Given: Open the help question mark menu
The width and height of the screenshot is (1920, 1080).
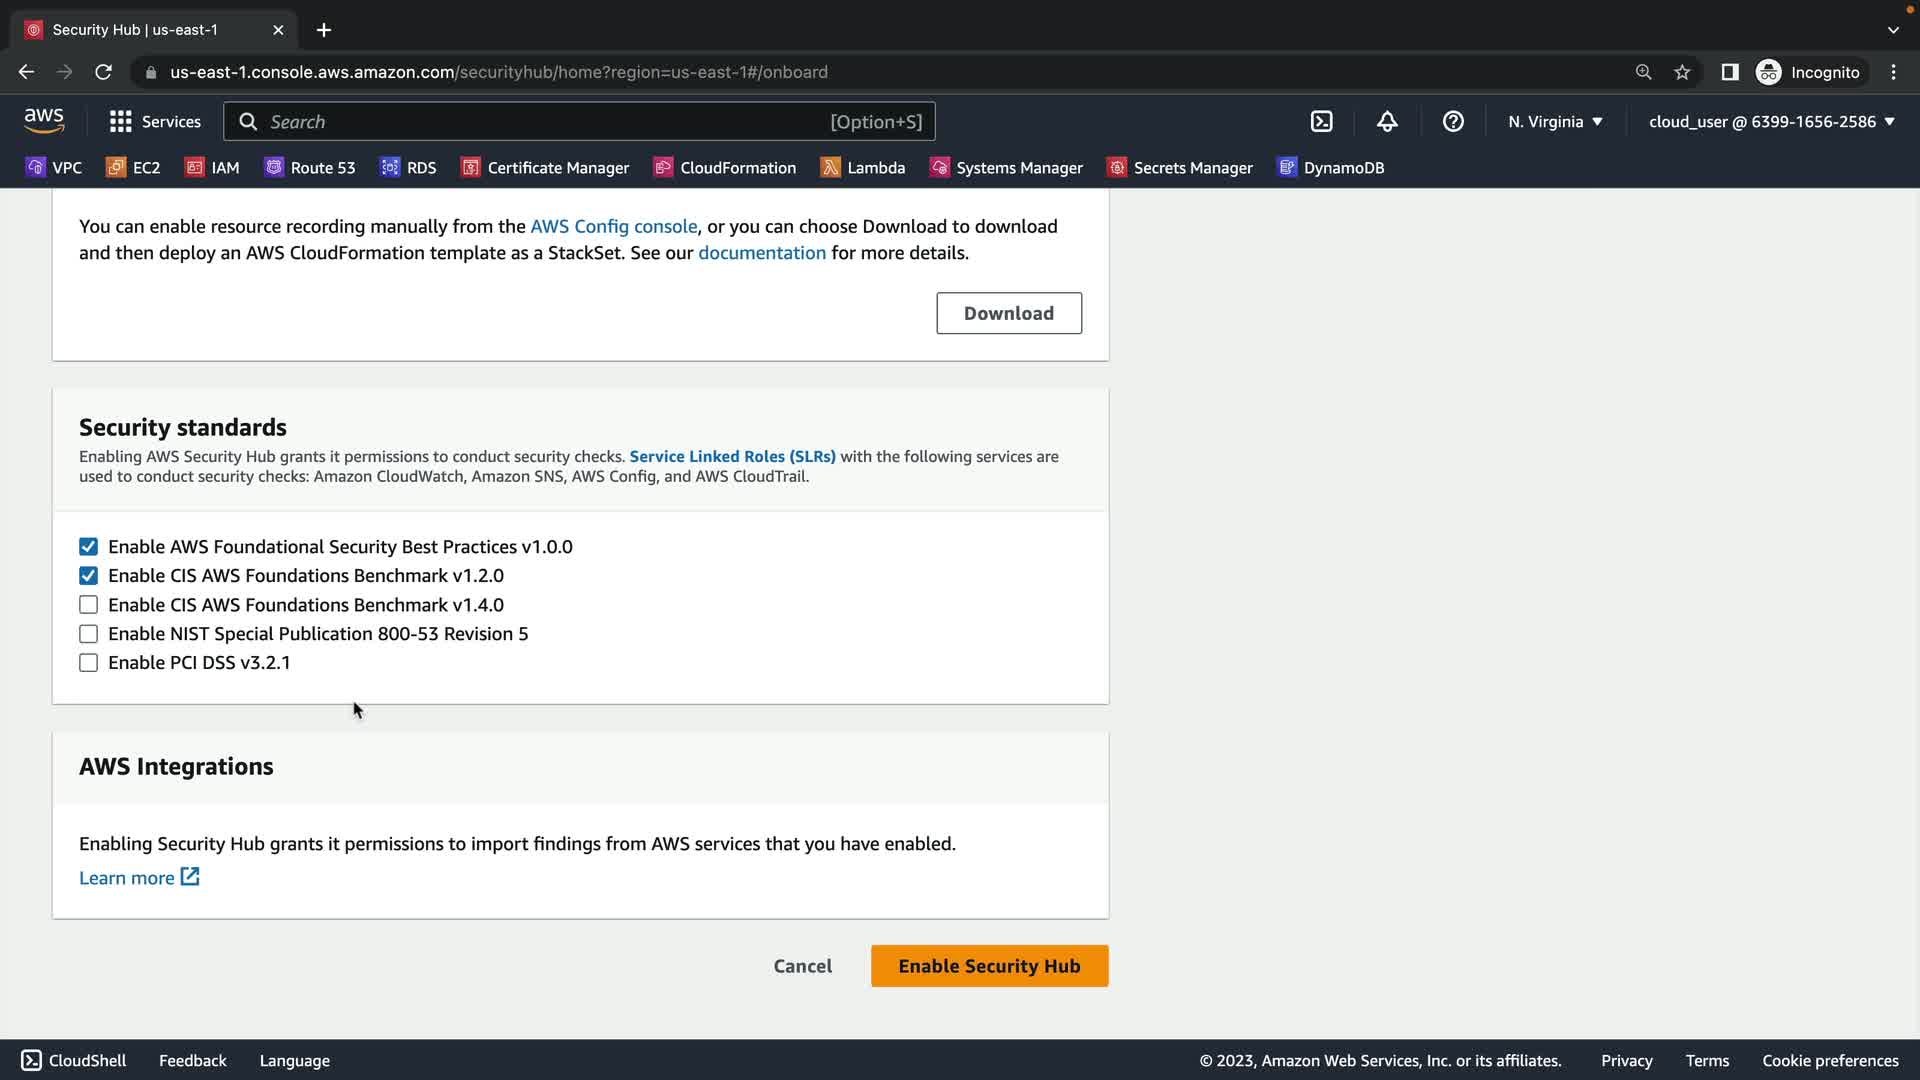Looking at the screenshot, I should pos(1453,121).
